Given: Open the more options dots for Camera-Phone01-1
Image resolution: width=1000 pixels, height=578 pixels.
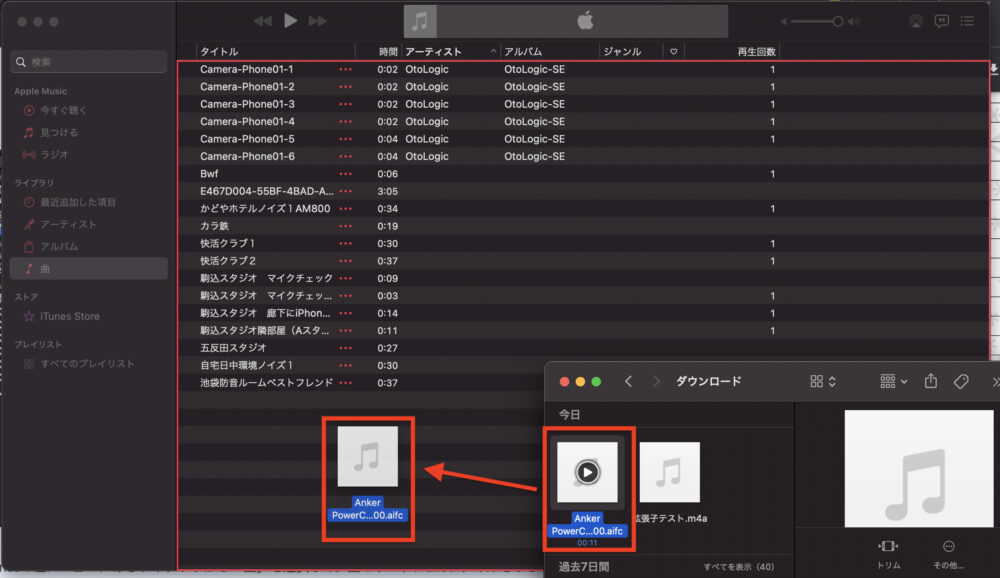Looking at the screenshot, I should (345, 70).
